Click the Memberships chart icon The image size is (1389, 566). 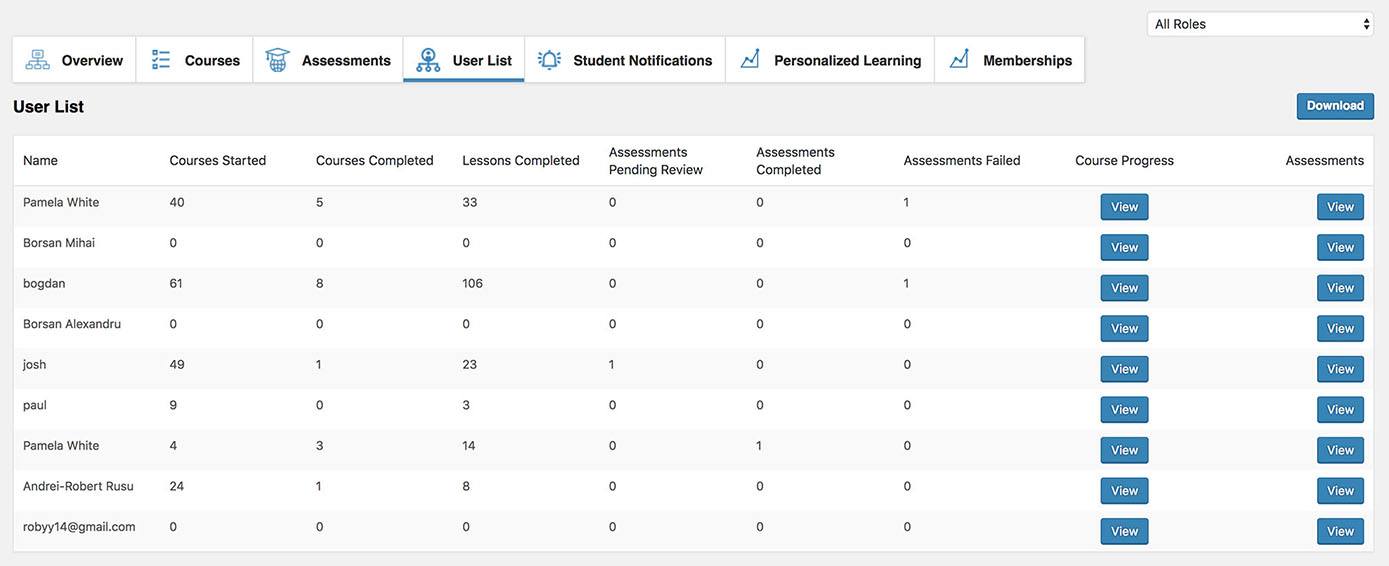point(959,60)
